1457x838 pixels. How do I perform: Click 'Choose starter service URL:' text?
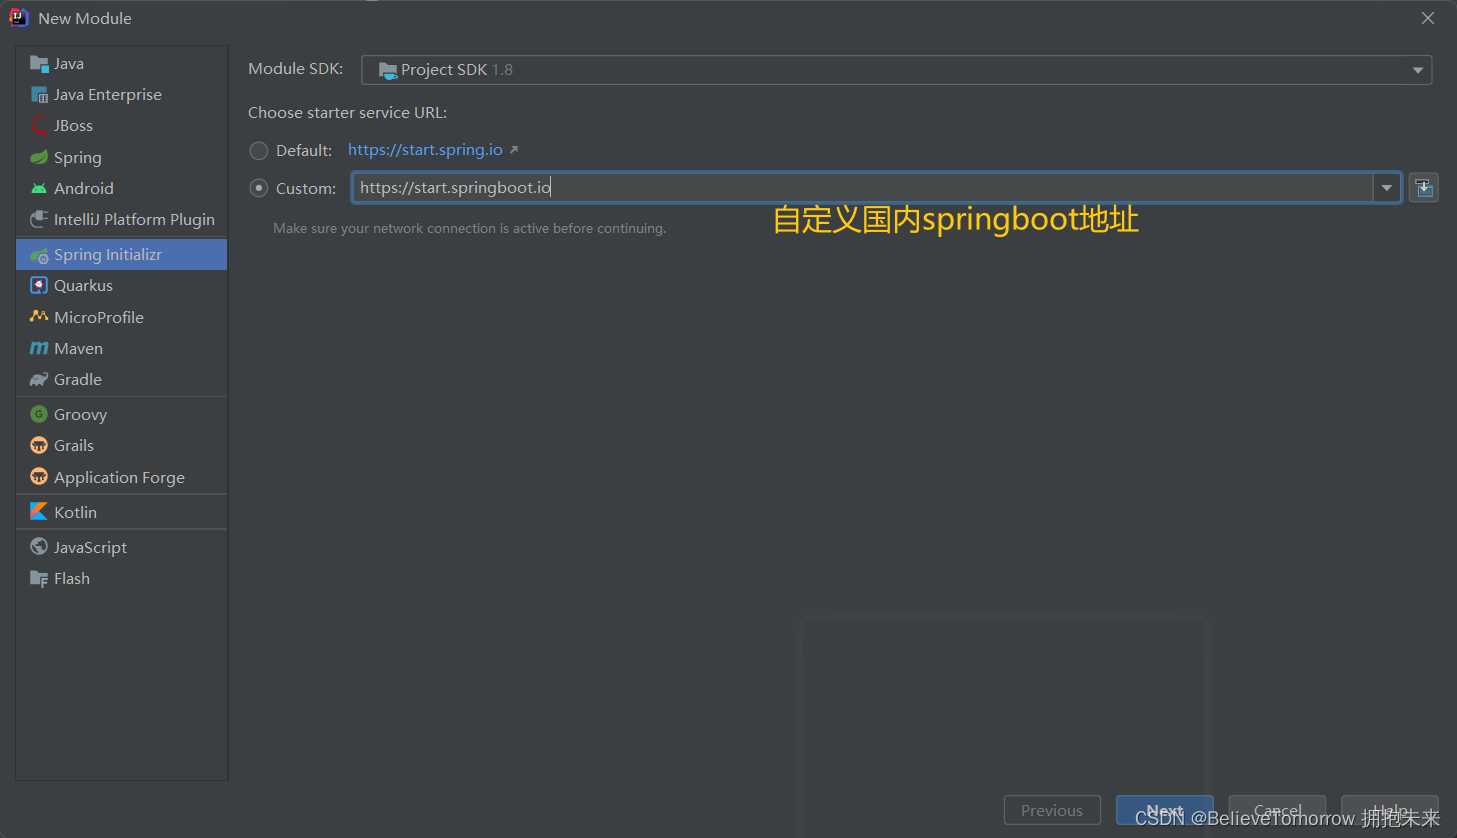pyautogui.click(x=348, y=113)
